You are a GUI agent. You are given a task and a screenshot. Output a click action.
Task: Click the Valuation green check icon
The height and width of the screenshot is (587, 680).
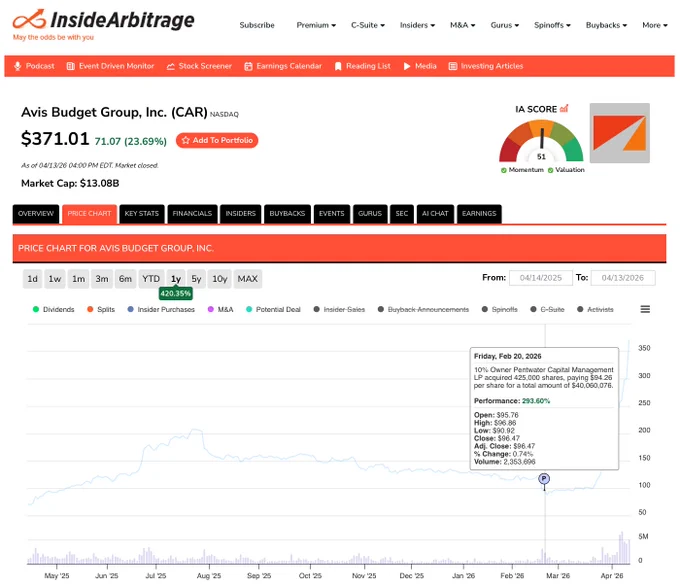(550, 170)
